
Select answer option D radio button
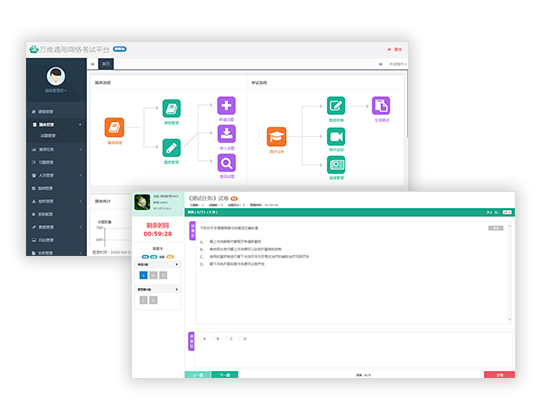(241, 339)
